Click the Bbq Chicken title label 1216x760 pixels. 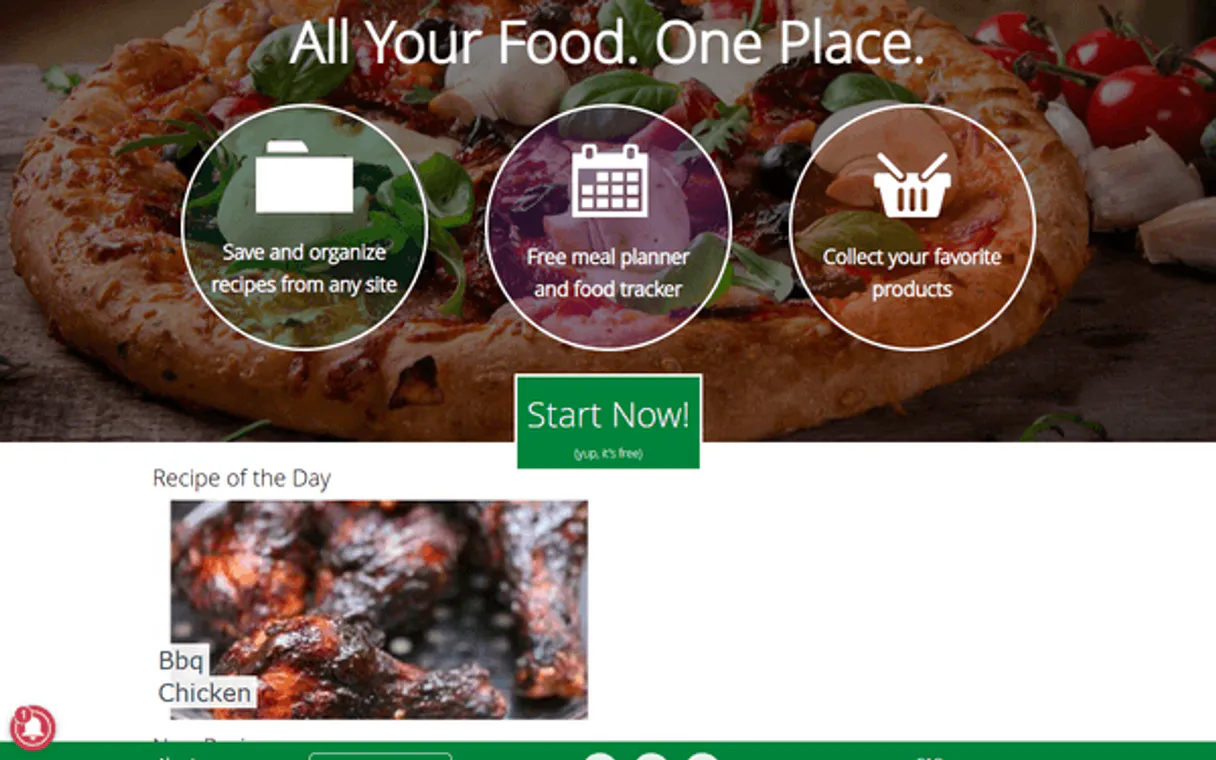point(205,676)
